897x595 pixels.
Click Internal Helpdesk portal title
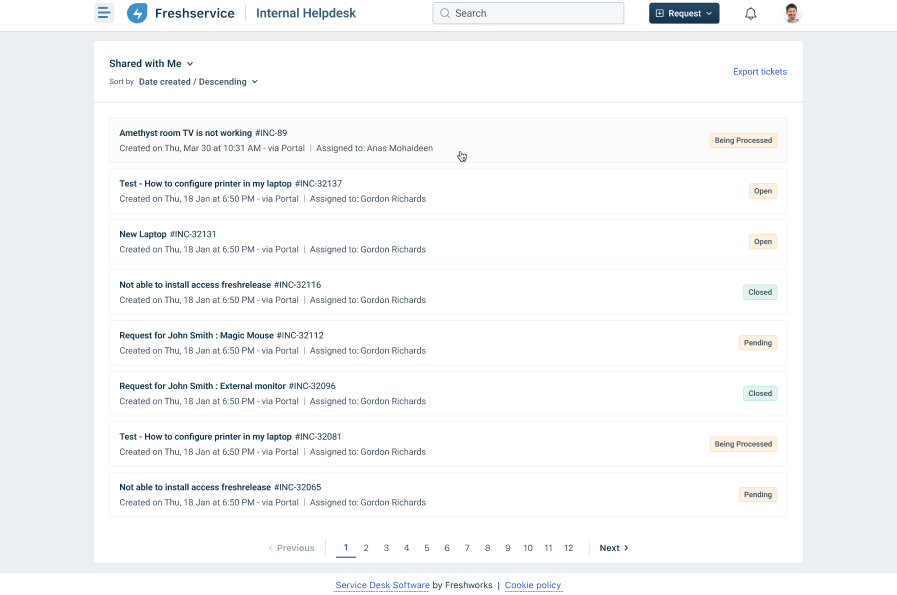click(x=305, y=13)
